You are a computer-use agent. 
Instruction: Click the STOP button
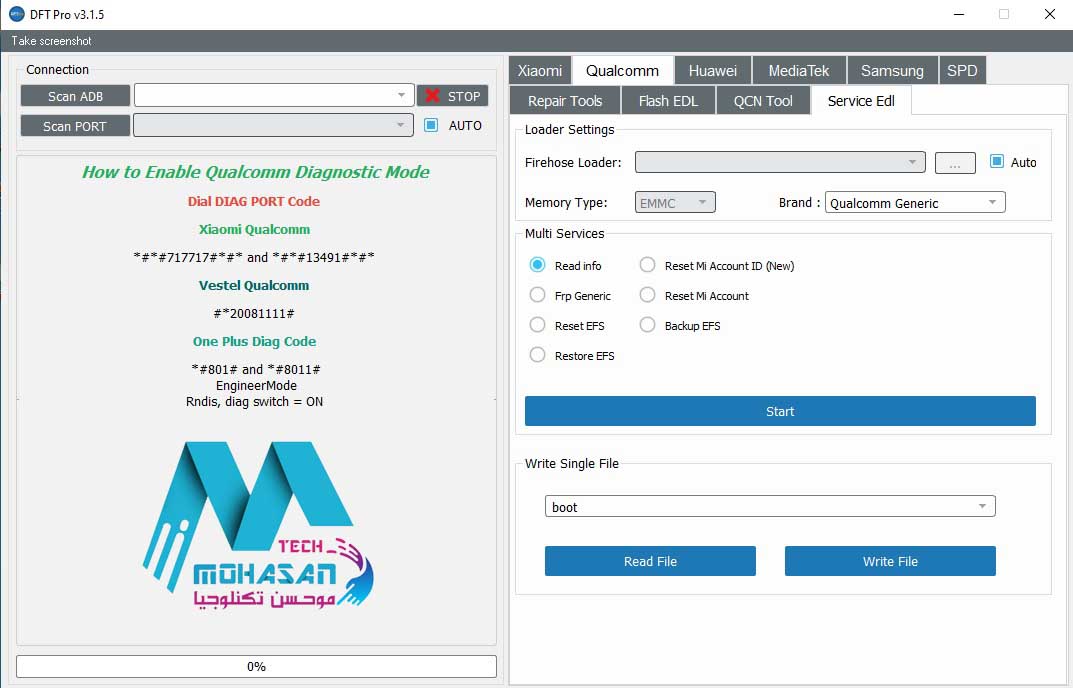[453, 96]
